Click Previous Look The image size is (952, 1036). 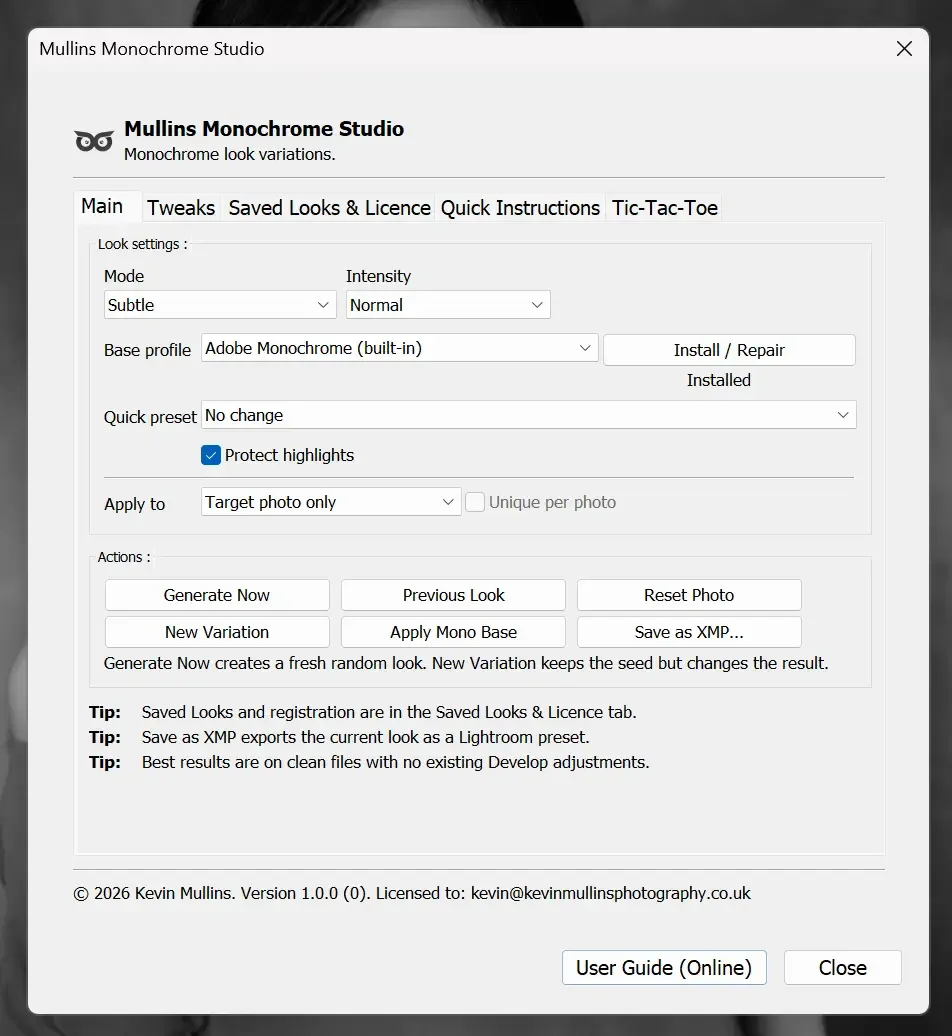pos(452,594)
